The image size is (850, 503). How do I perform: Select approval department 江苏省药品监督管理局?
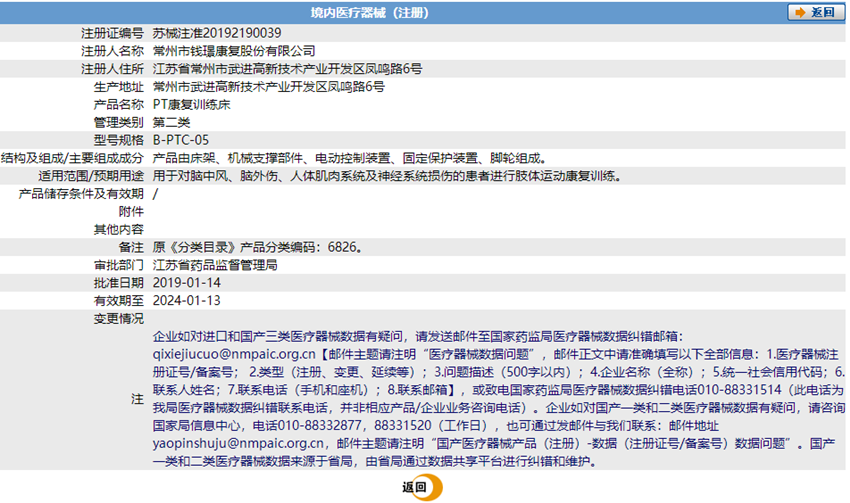click(x=215, y=266)
